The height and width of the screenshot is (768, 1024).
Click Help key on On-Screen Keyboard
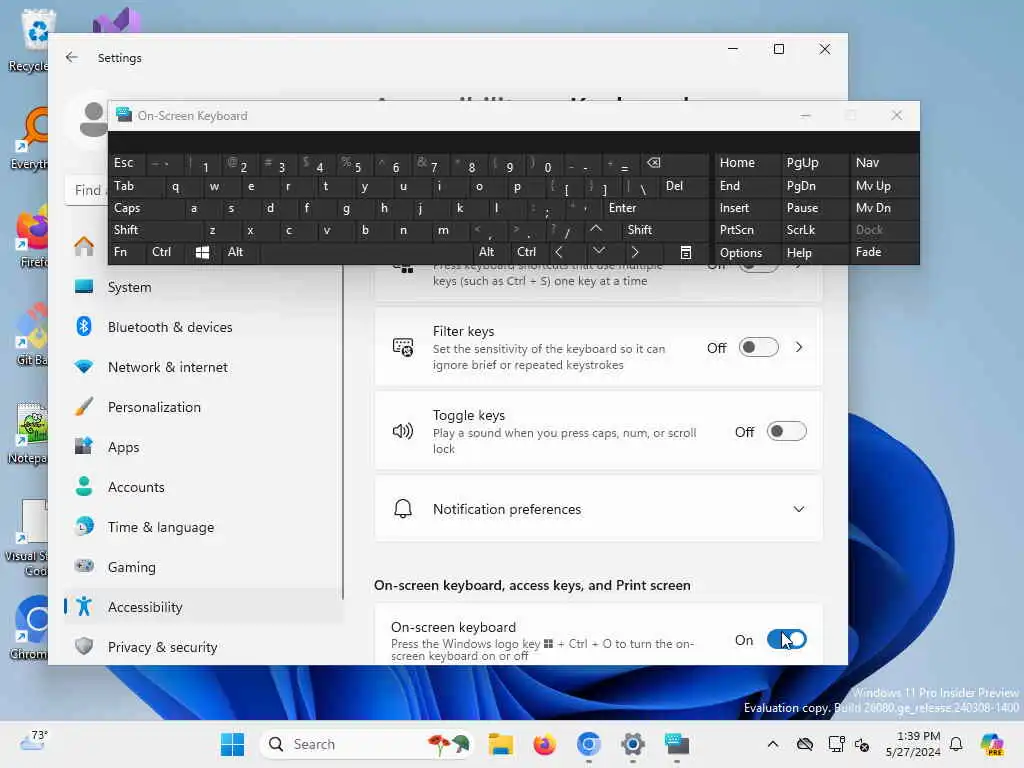click(x=813, y=253)
